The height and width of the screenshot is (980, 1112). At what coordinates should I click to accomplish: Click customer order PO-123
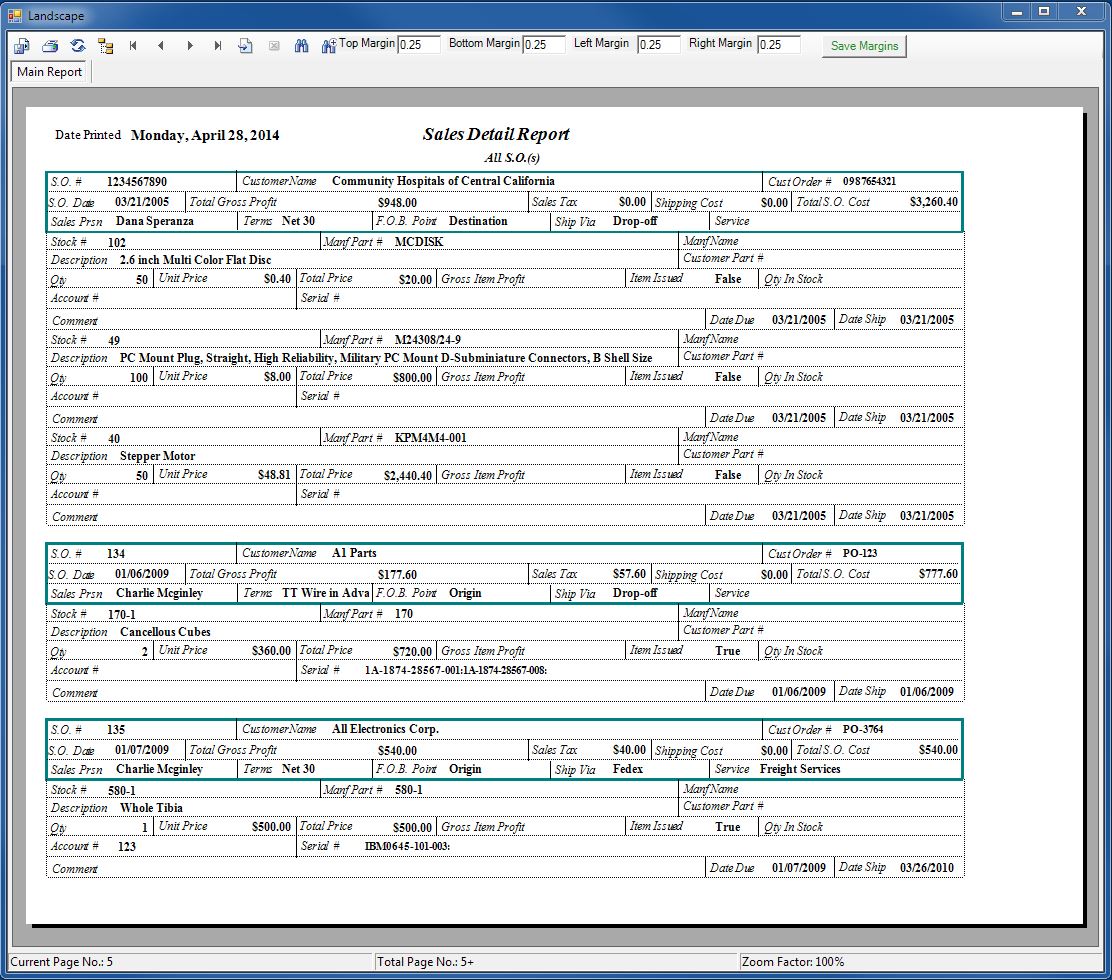click(x=860, y=553)
